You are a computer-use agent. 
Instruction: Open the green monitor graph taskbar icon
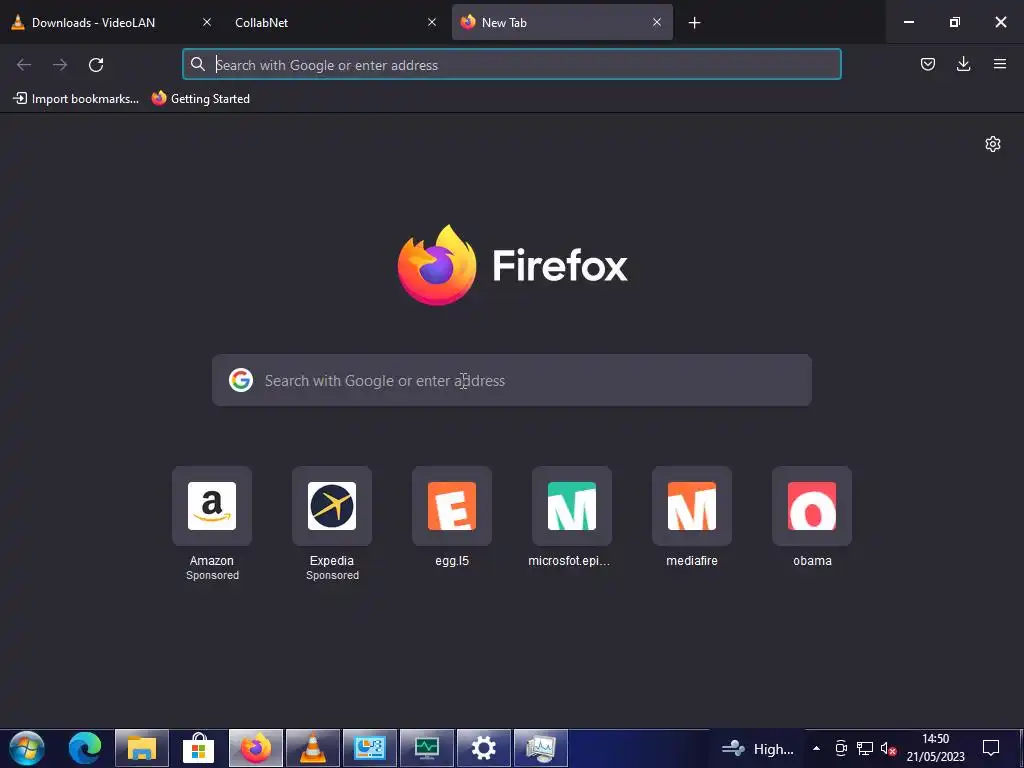pyautogui.click(x=426, y=748)
